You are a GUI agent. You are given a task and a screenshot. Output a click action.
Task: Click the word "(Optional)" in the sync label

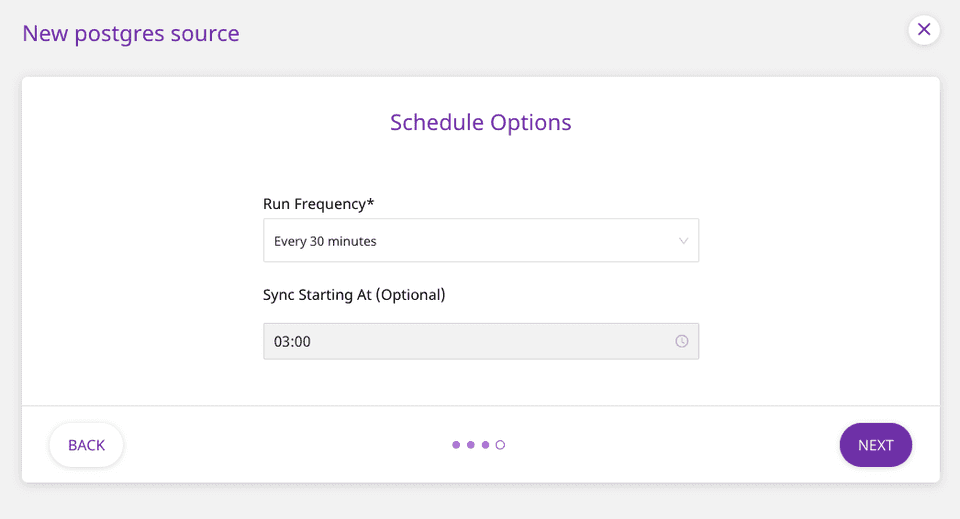pos(410,295)
